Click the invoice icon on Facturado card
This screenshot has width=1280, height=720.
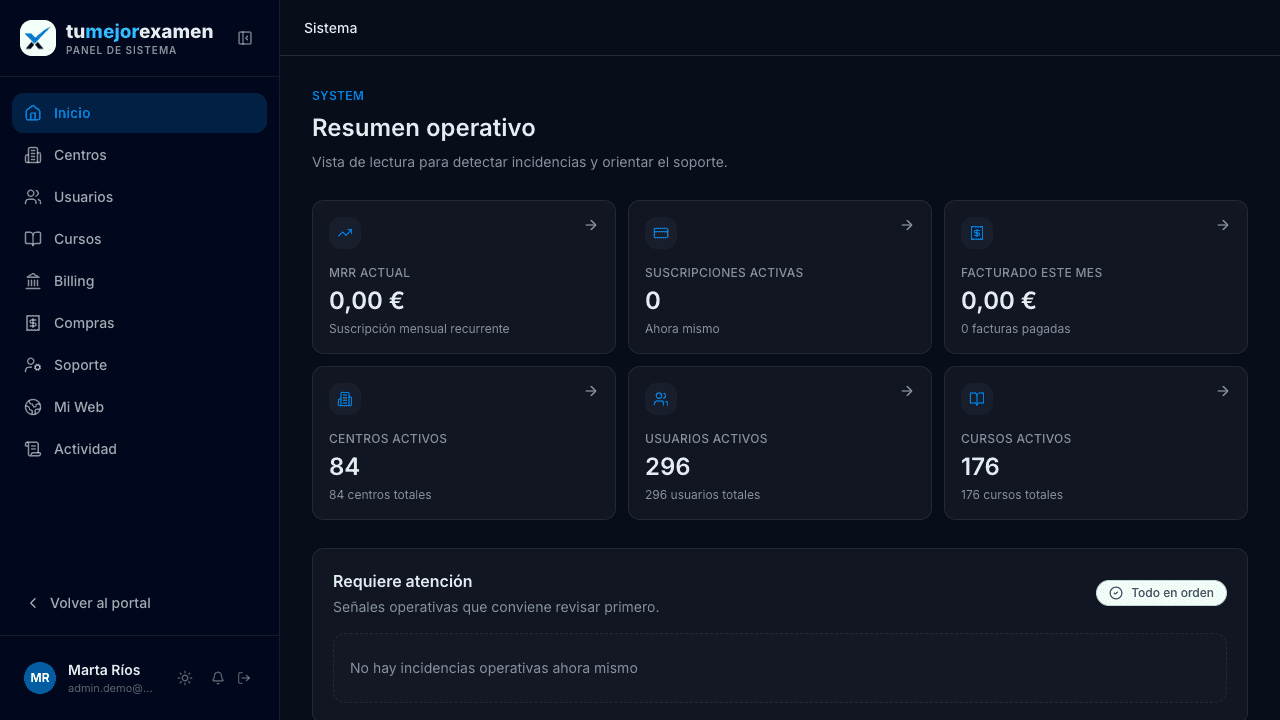pyautogui.click(x=977, y=233)
